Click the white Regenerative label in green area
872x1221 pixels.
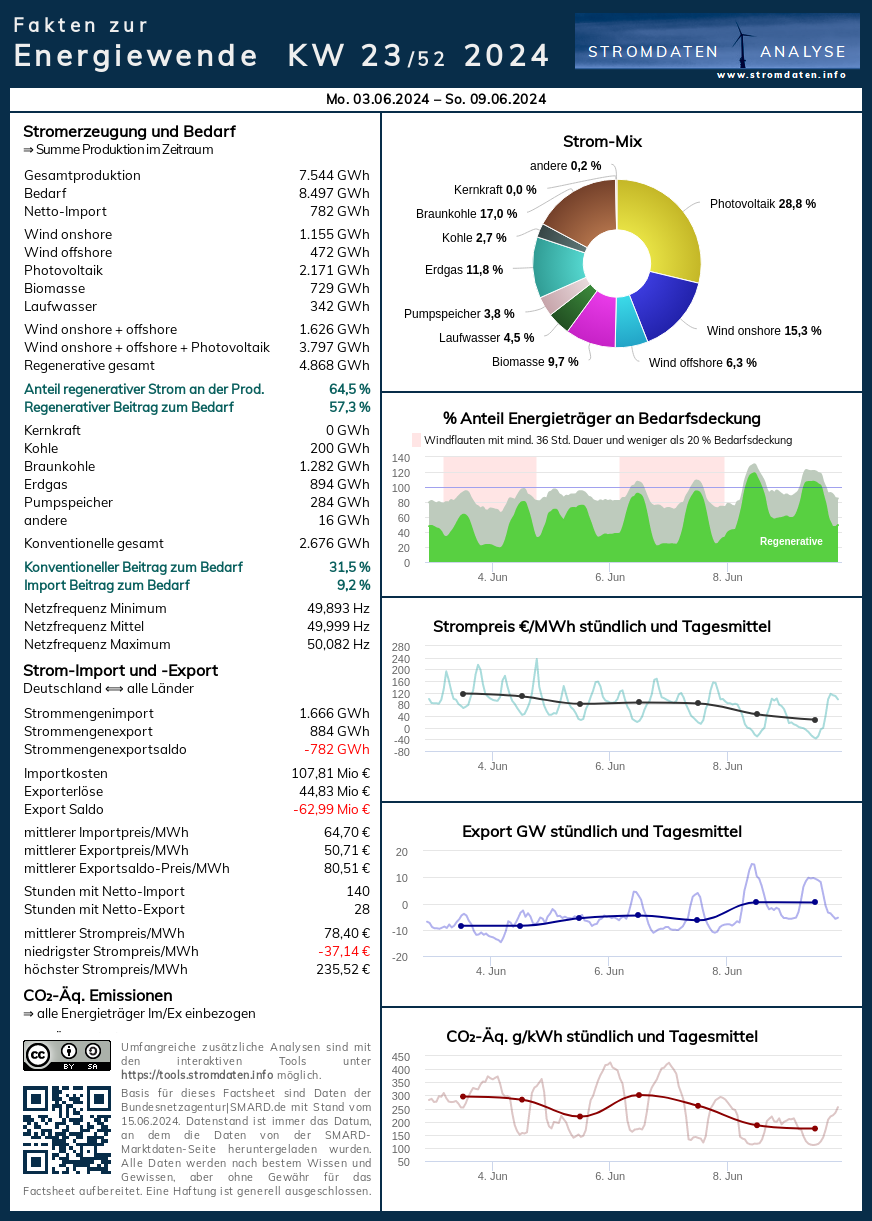[790, 541]
